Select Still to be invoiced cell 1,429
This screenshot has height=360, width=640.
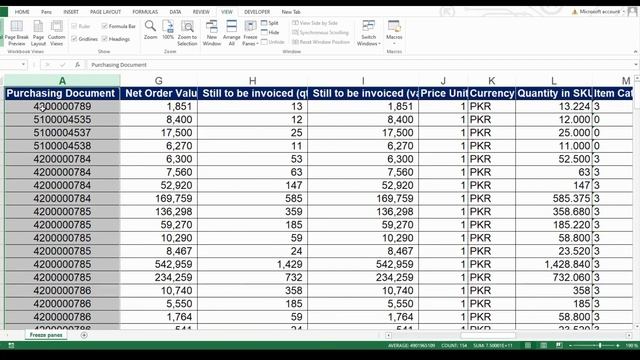coord(252,264)
